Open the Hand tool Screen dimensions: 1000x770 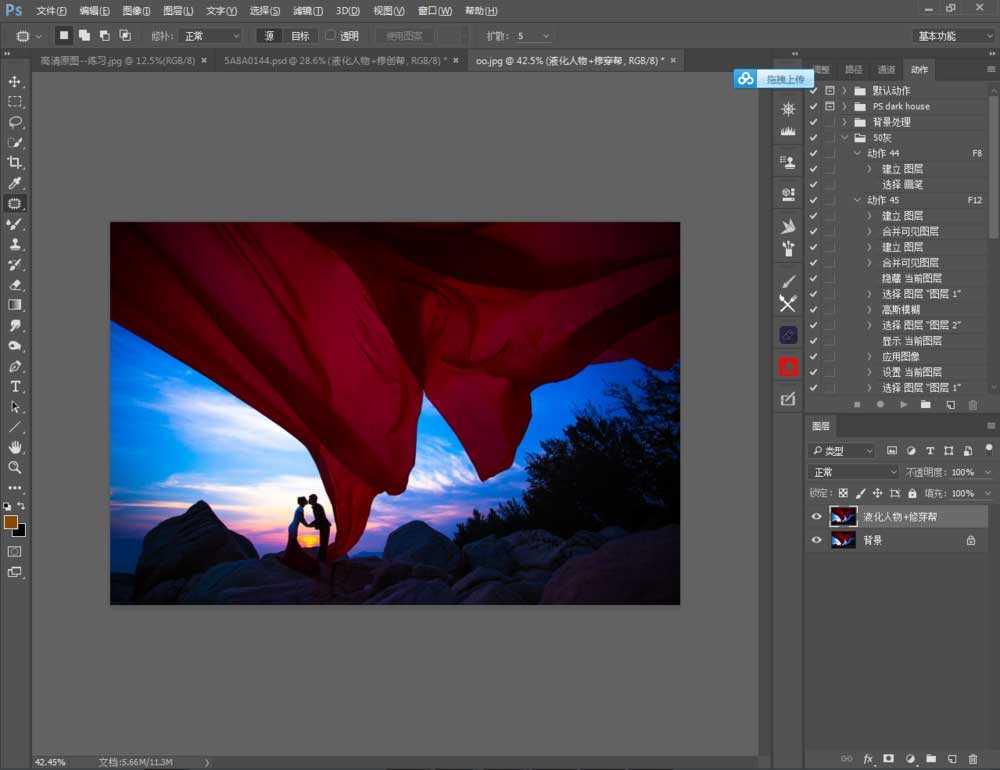14,447
